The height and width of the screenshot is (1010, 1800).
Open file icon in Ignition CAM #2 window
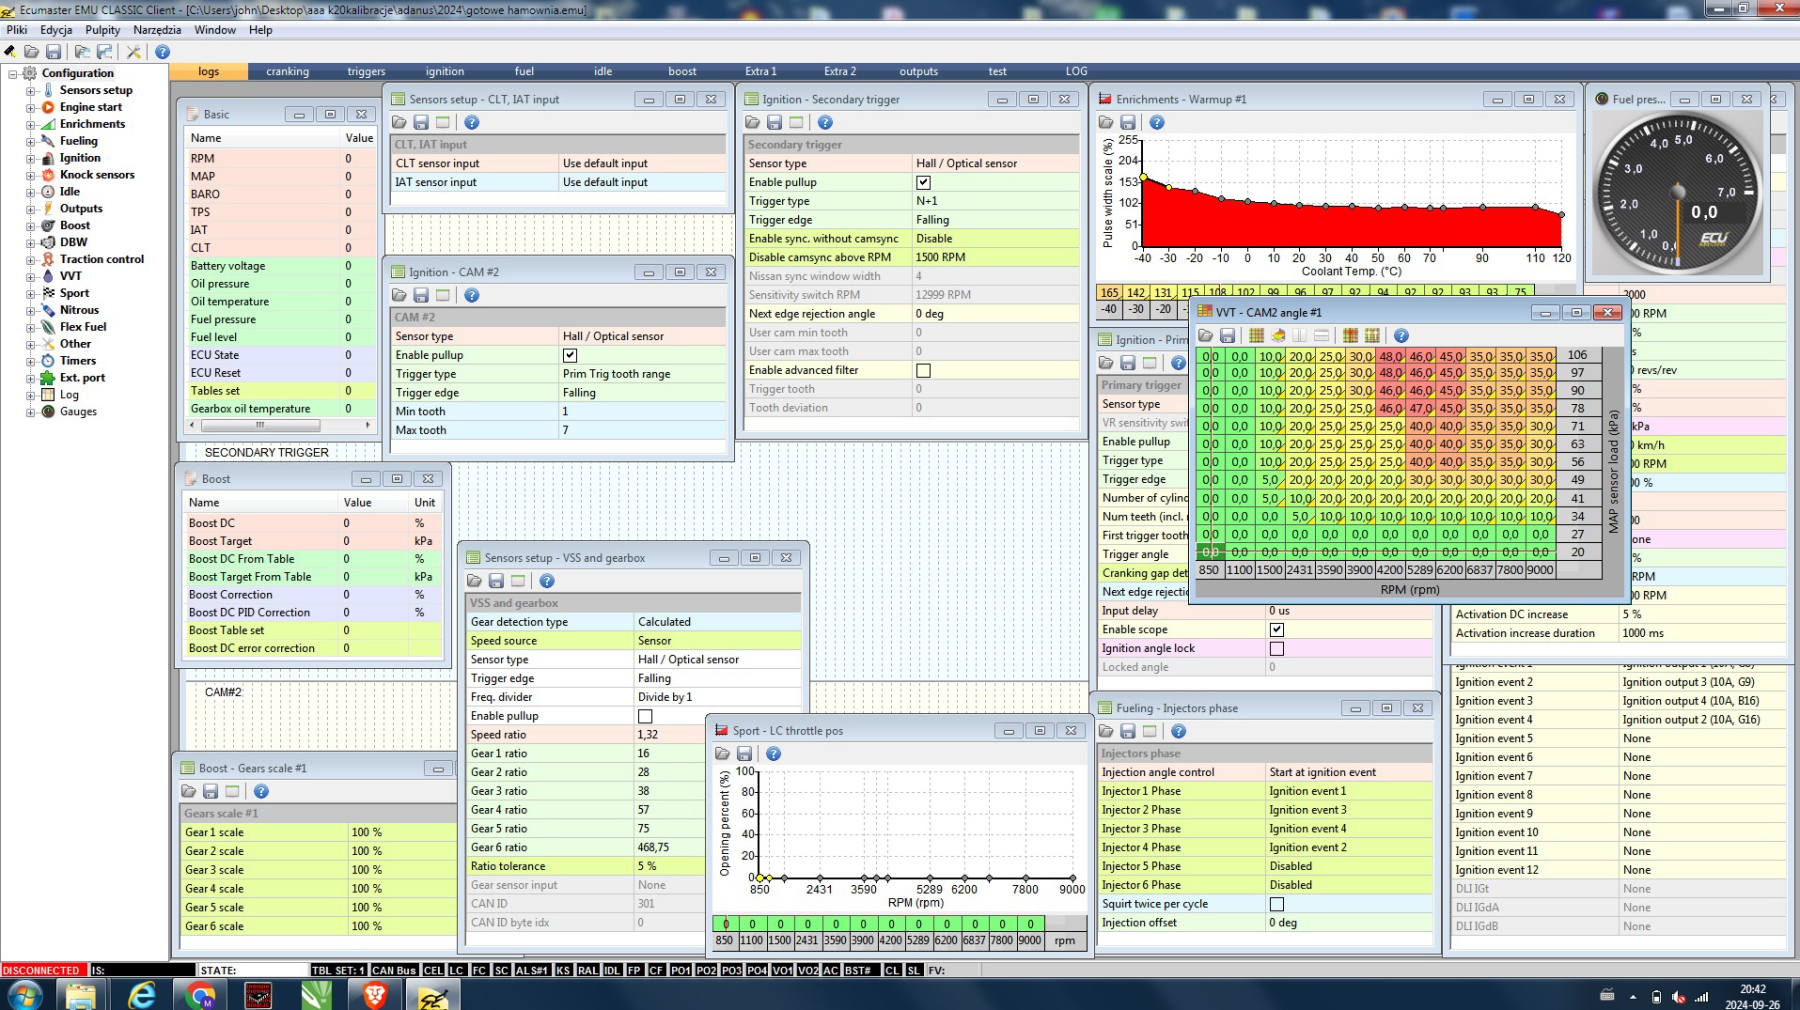(399, 295)
